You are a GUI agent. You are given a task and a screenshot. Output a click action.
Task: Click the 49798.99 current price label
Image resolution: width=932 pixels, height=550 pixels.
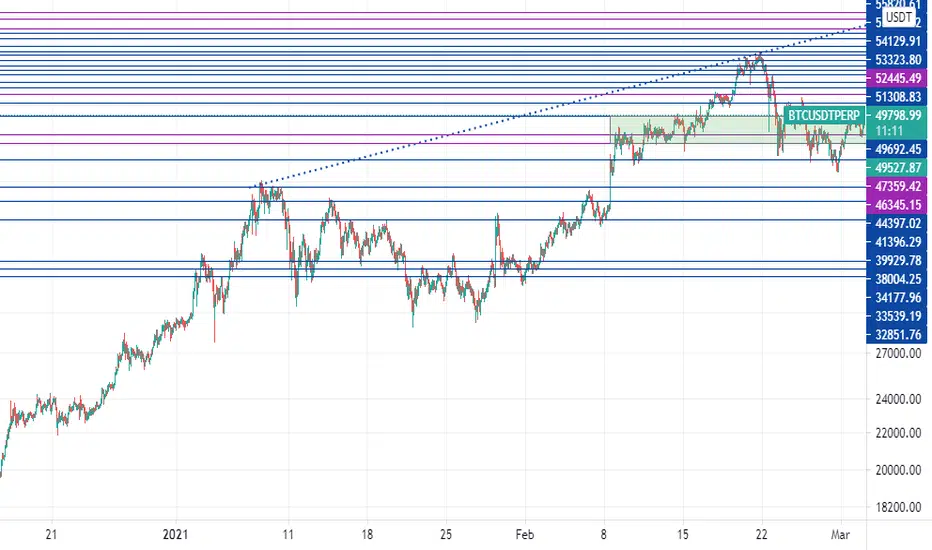(898, 115)
